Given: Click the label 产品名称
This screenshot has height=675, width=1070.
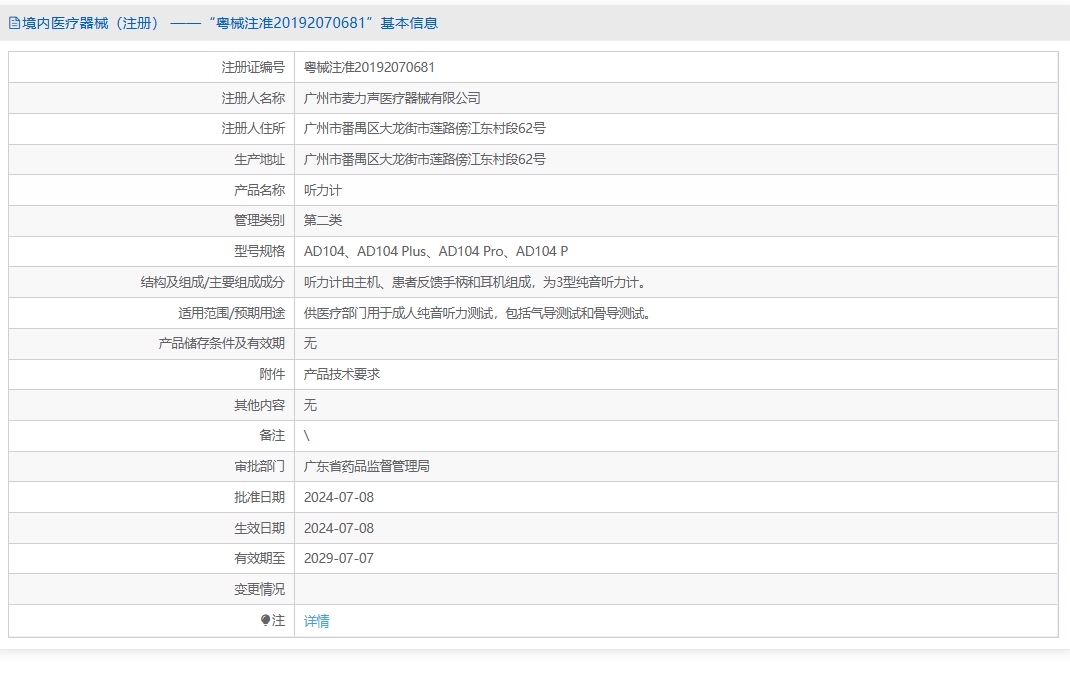Looking at the screenshot, I should point(259,190).
